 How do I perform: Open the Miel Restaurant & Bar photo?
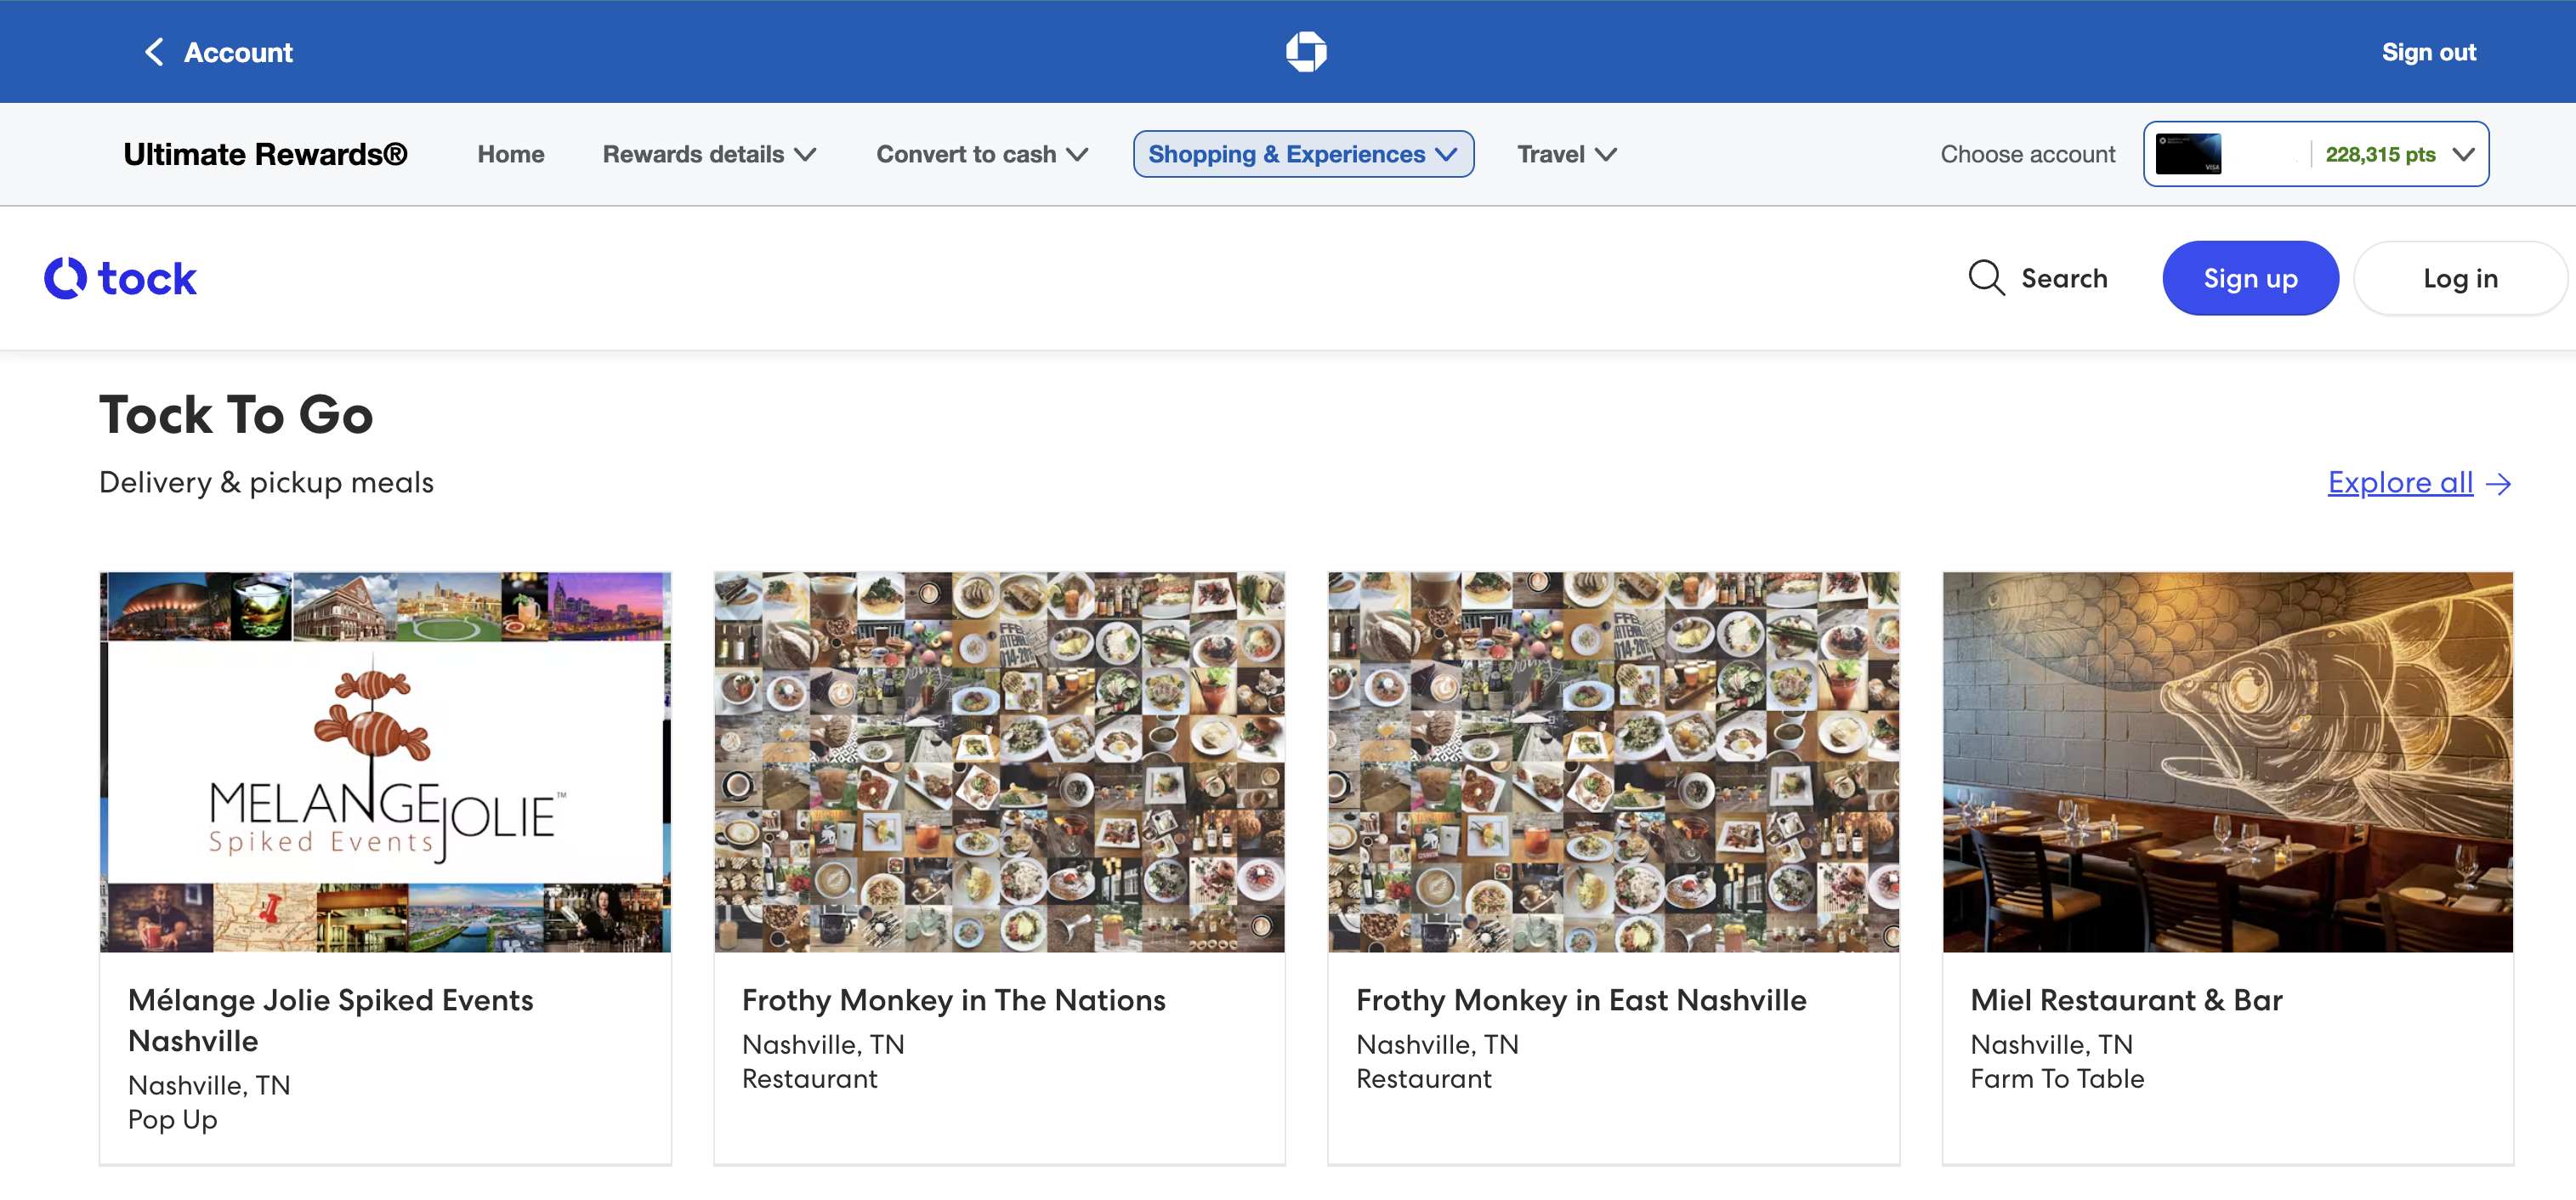(x=2227, y=761)
